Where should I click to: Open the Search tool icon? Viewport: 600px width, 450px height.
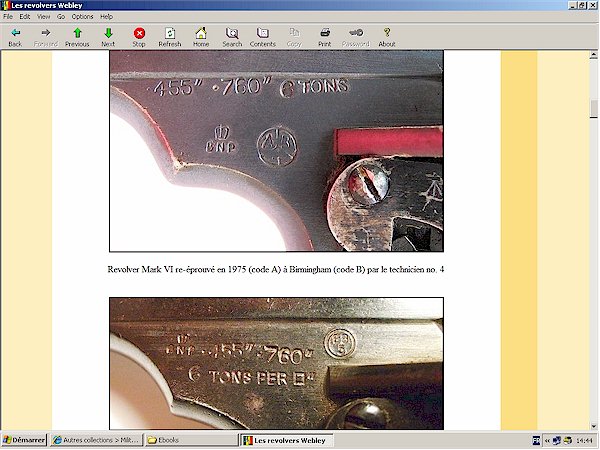[x=232, y=33]
